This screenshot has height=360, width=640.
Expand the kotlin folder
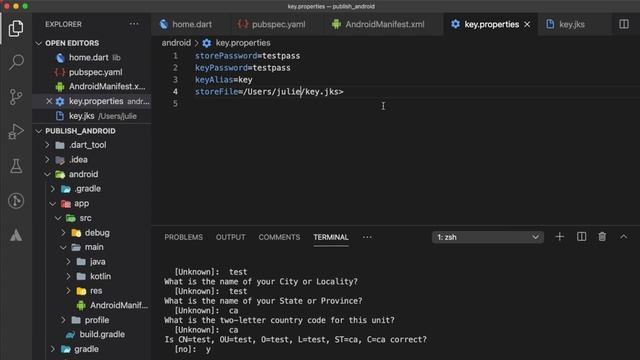tap(69, 276)
